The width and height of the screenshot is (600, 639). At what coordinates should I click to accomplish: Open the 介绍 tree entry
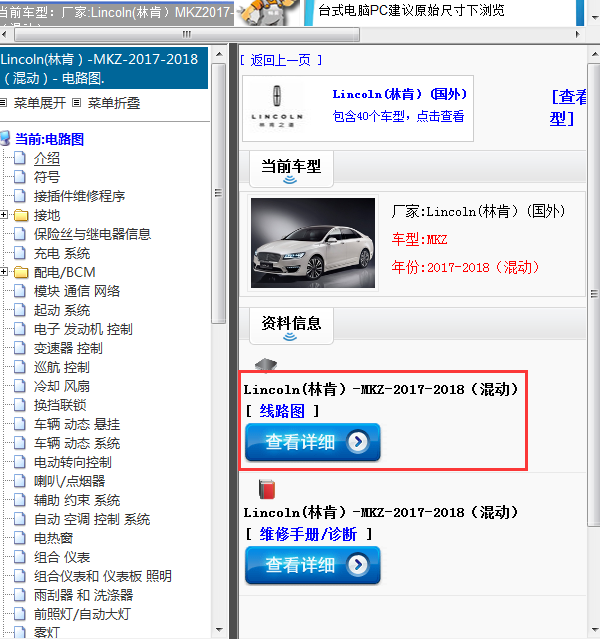47,158
